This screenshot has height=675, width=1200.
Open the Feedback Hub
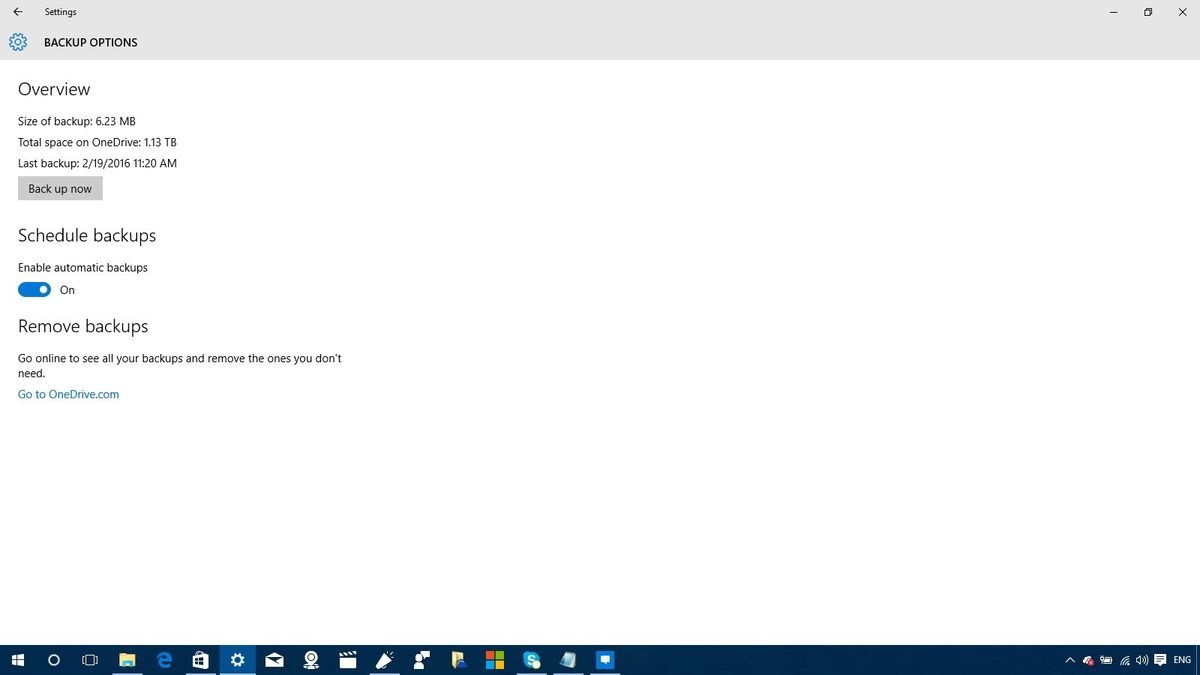pyautogui.click(x=384, y=660)
